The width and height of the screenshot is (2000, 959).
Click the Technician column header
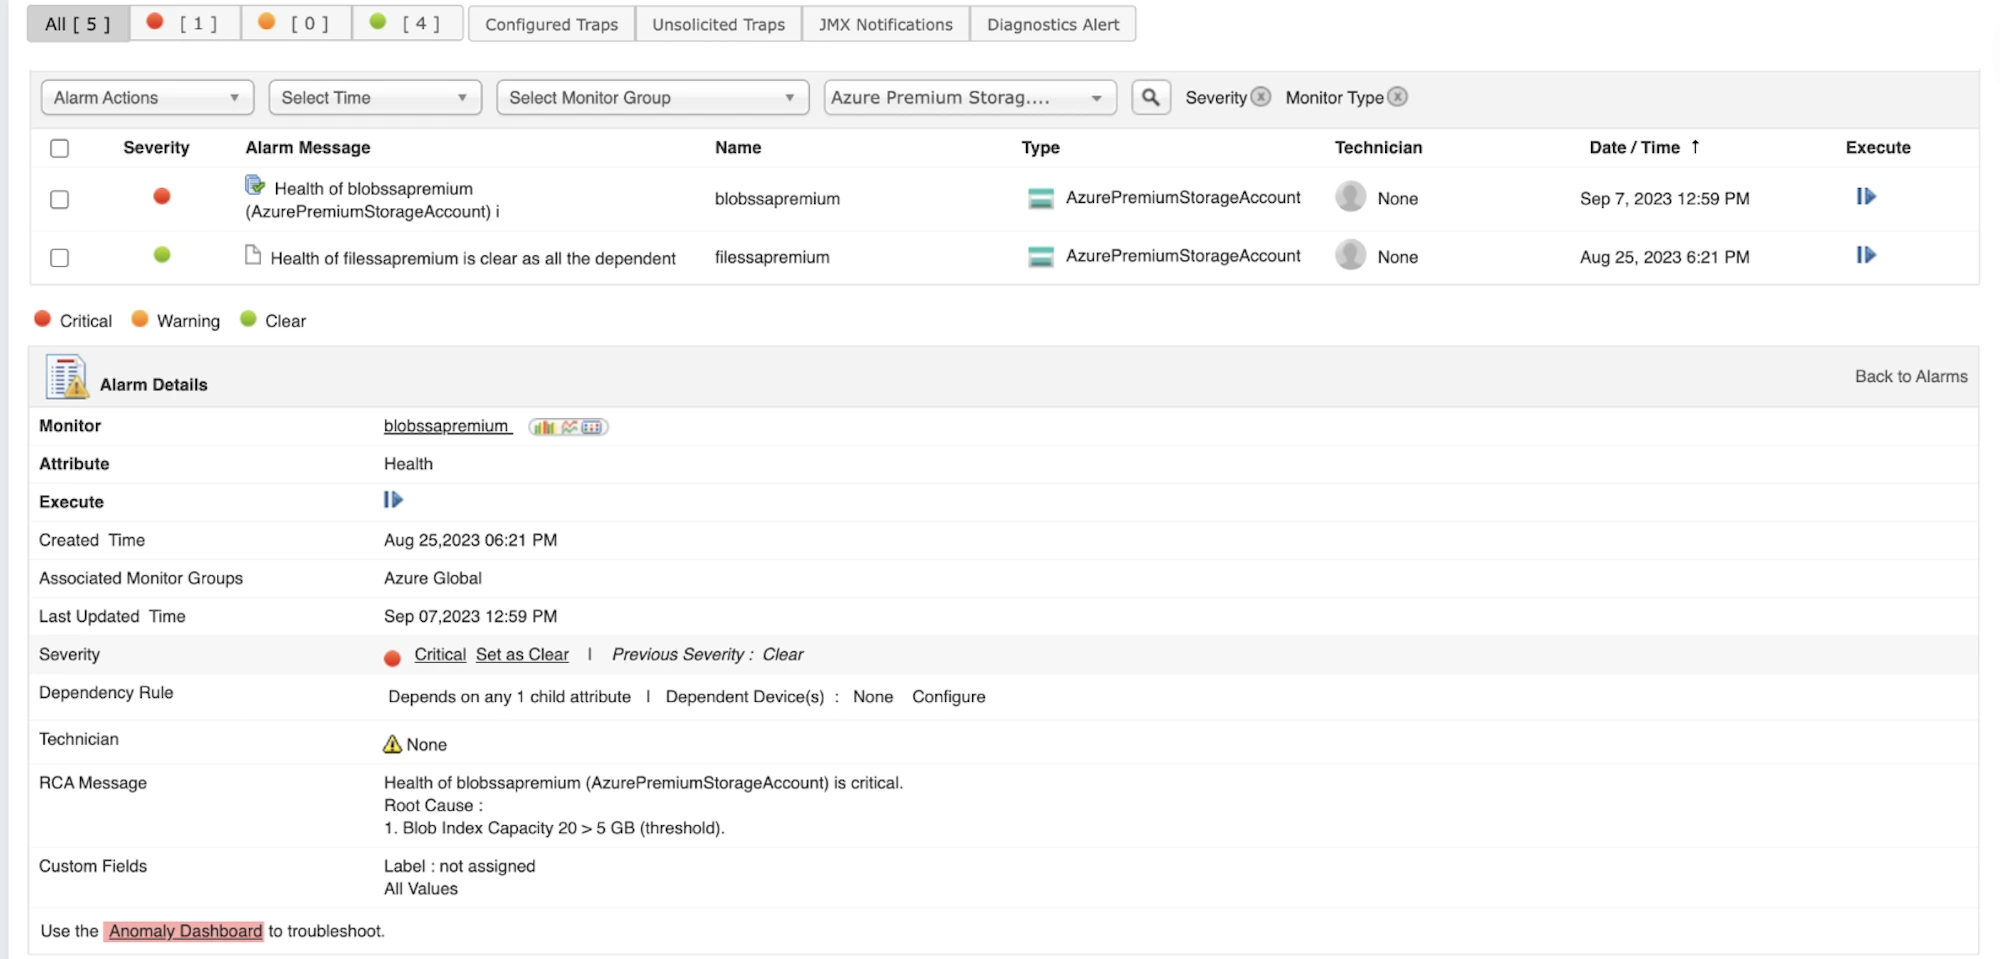[x=1378, y=147]
